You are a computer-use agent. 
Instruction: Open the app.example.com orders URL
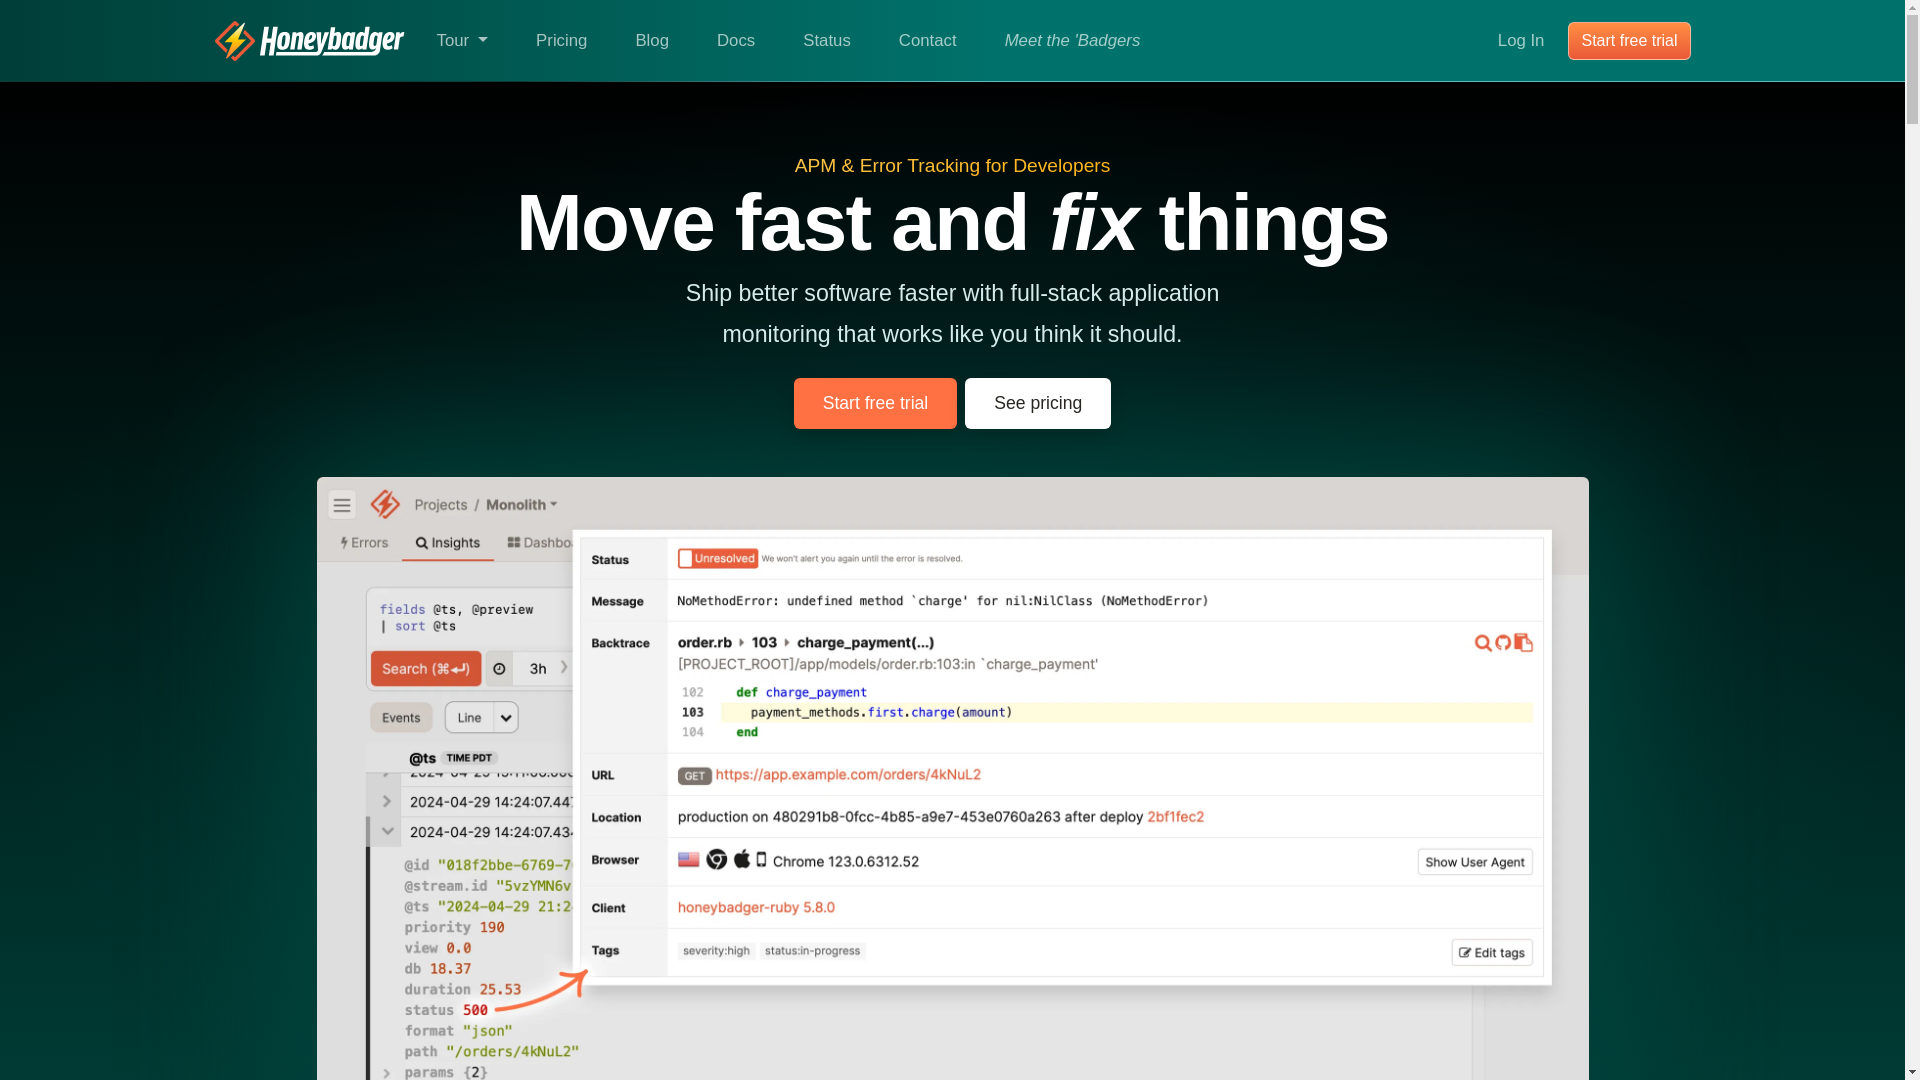point(848,775)
